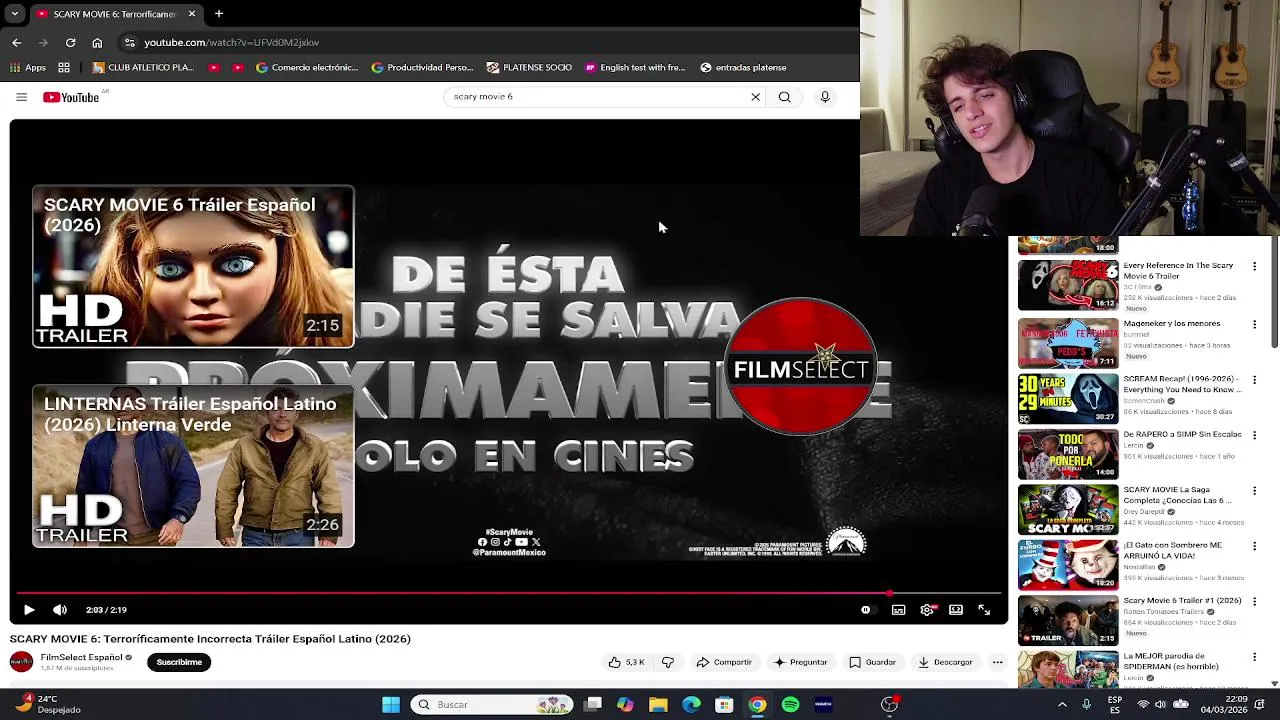Viewport: 1280px width, 720px height.
Task: Open more actions menu beside Descargar
Action: point(997,662)
